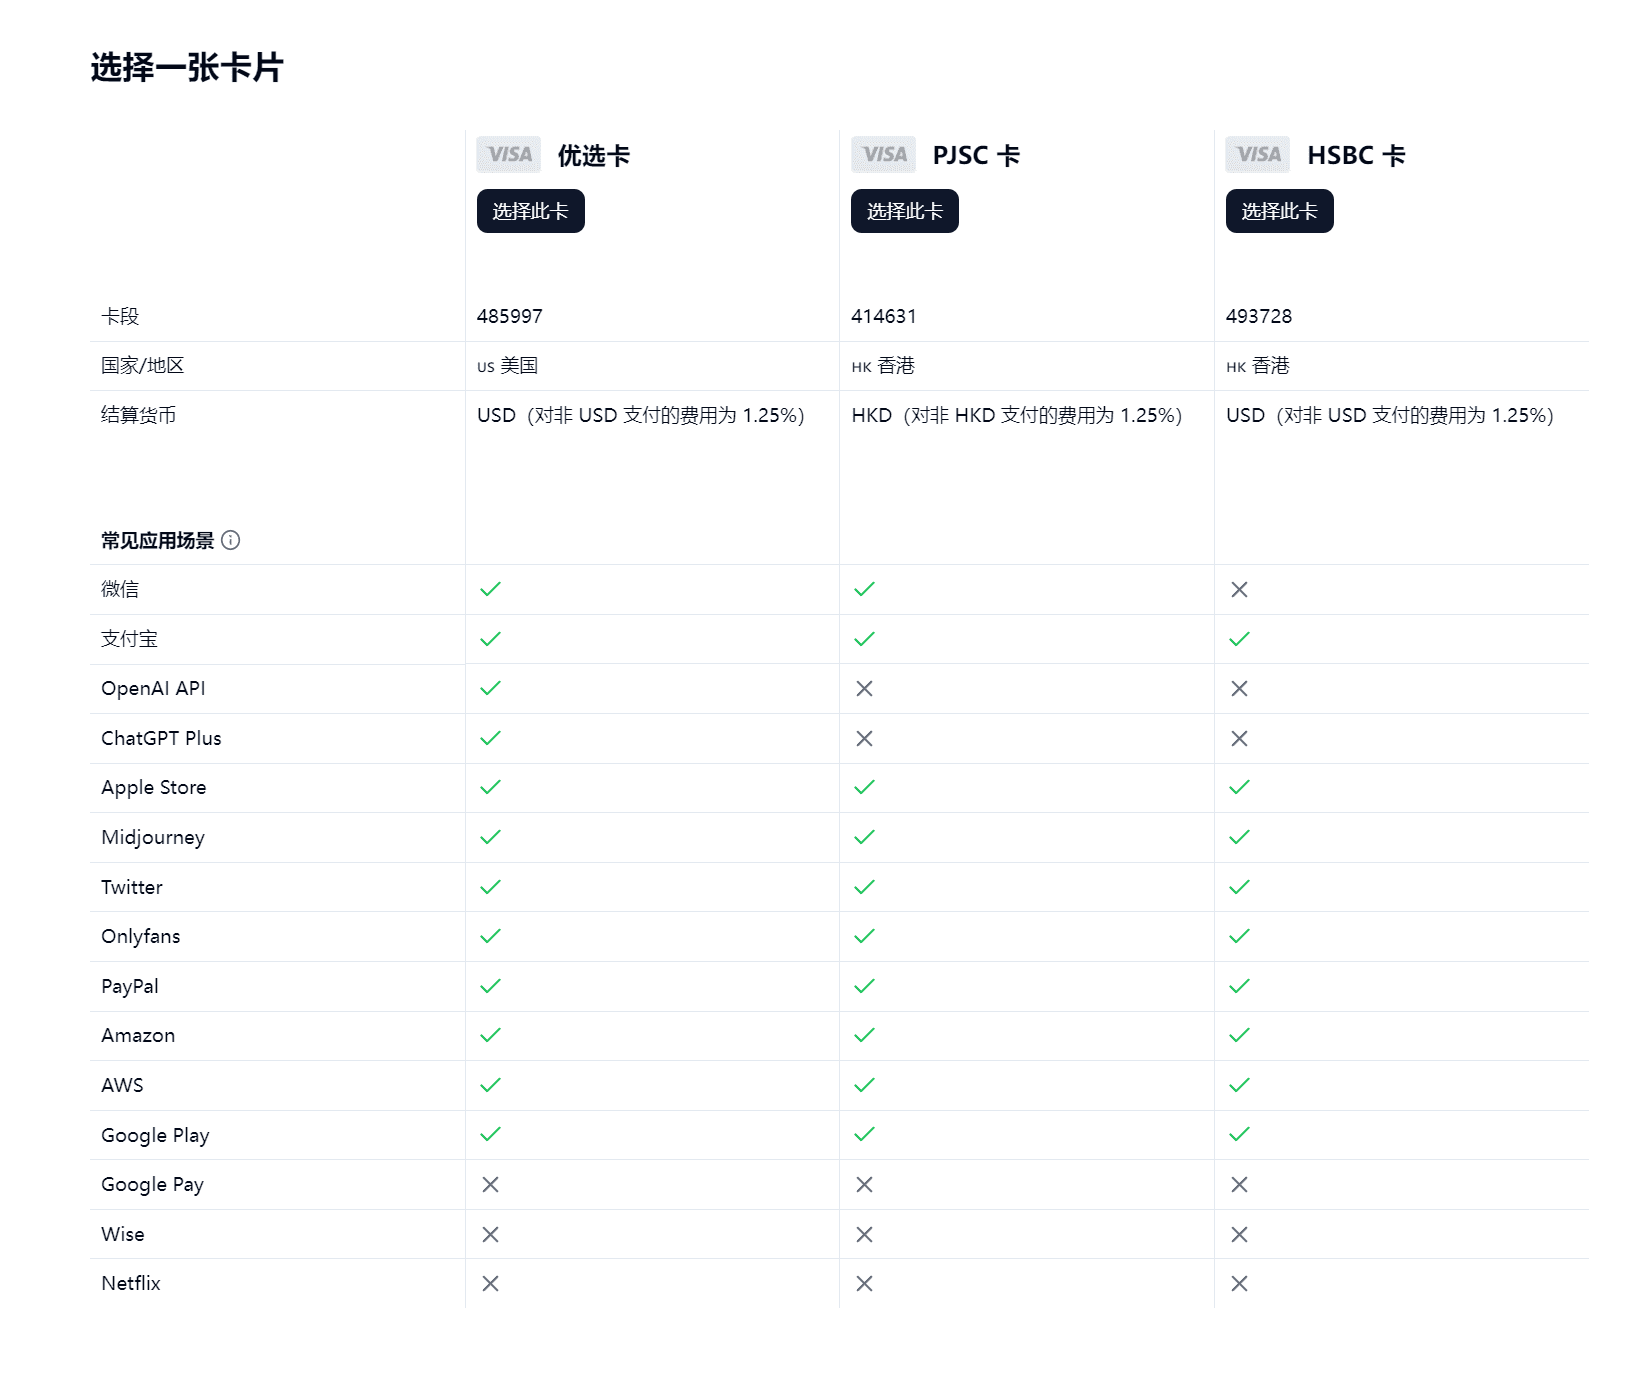Click the Onlyfans row label
Viewport: 1642px width, 1393px height.
click(x=140, y=936)
